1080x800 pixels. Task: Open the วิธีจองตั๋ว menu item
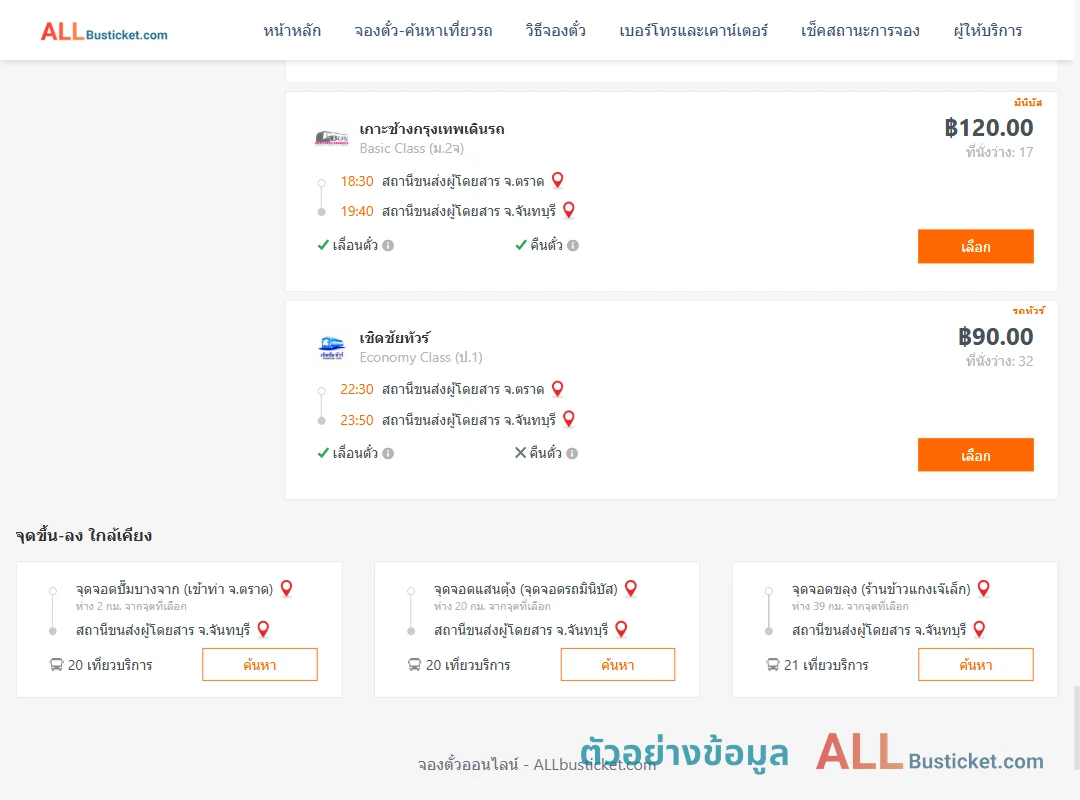coord(555,31)
